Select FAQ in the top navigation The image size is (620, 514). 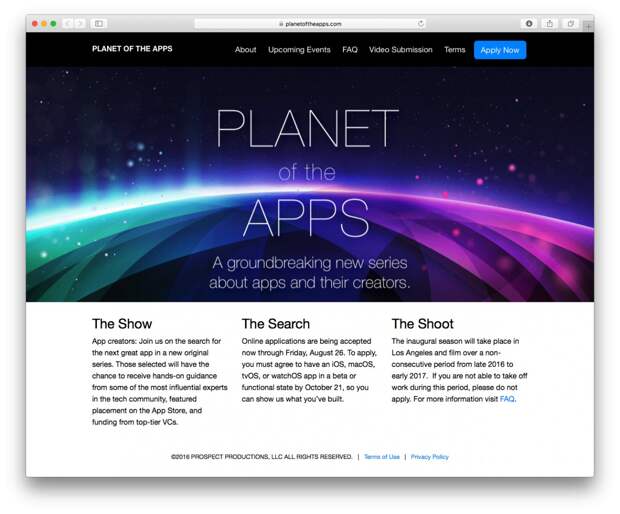350,50
